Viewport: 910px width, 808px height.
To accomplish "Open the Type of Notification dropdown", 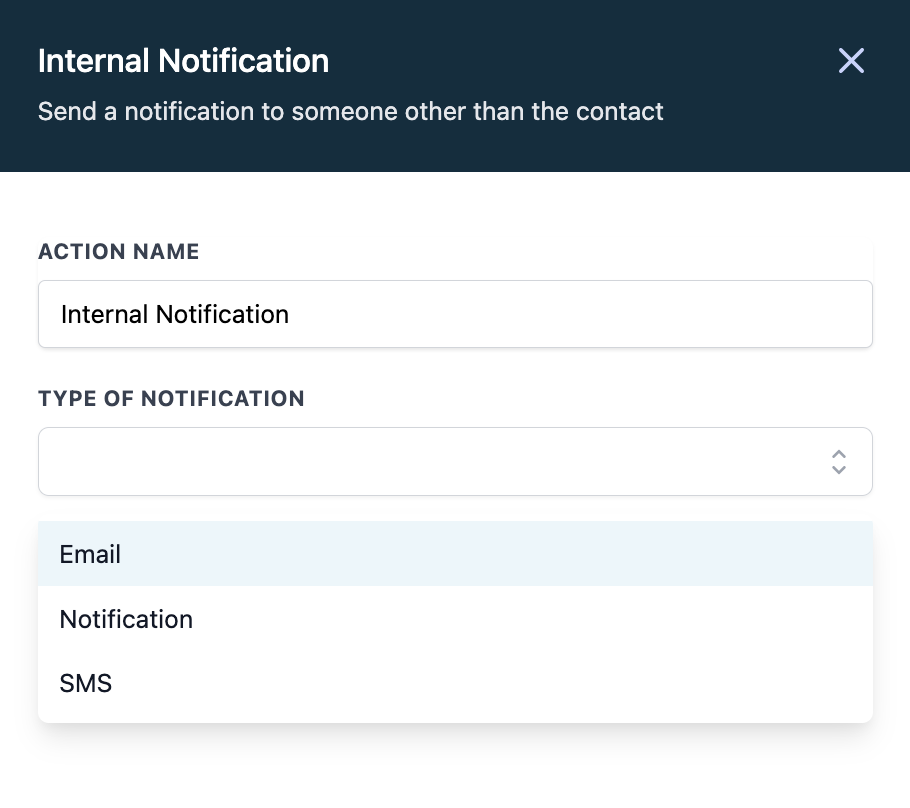I will pyautogui.click(x=455, y=461).
